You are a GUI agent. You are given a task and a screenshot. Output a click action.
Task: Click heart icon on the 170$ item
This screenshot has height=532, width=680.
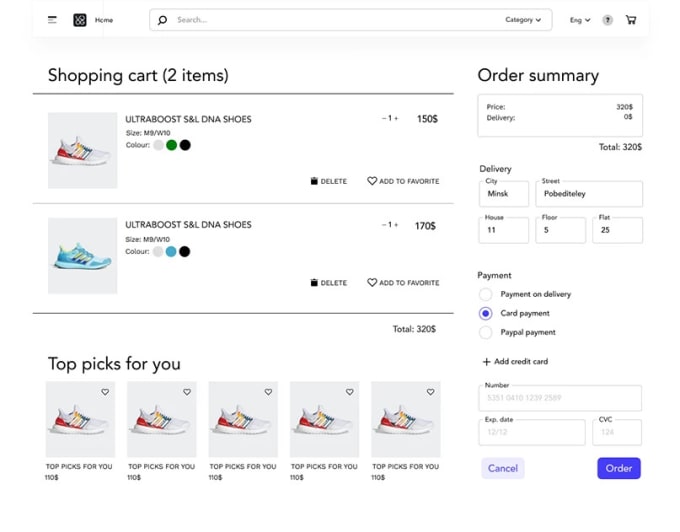coord(372,282)
